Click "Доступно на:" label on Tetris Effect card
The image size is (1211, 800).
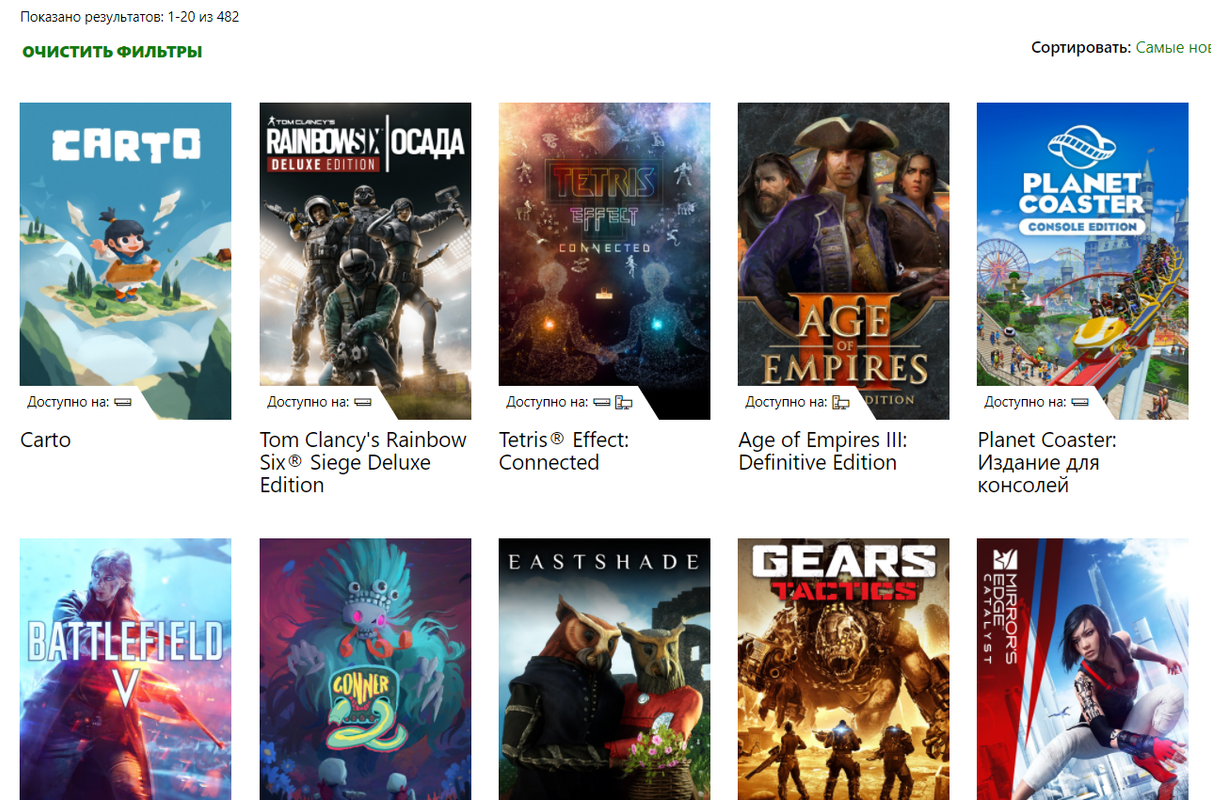click(547, 402)
